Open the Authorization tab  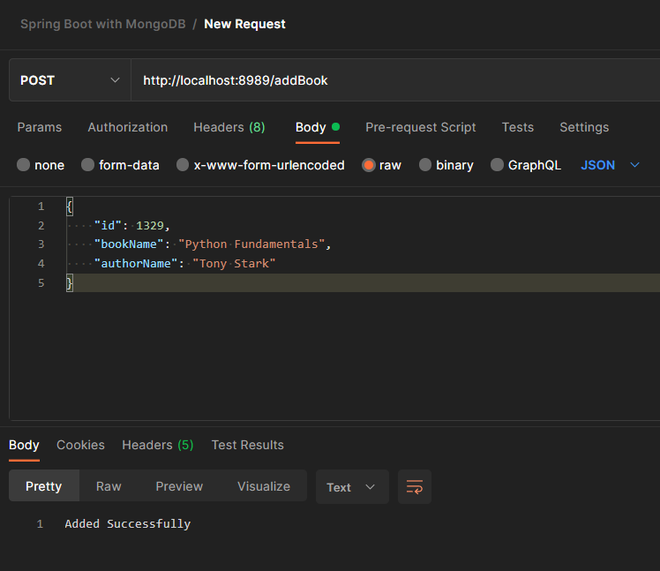click(127, 127)
